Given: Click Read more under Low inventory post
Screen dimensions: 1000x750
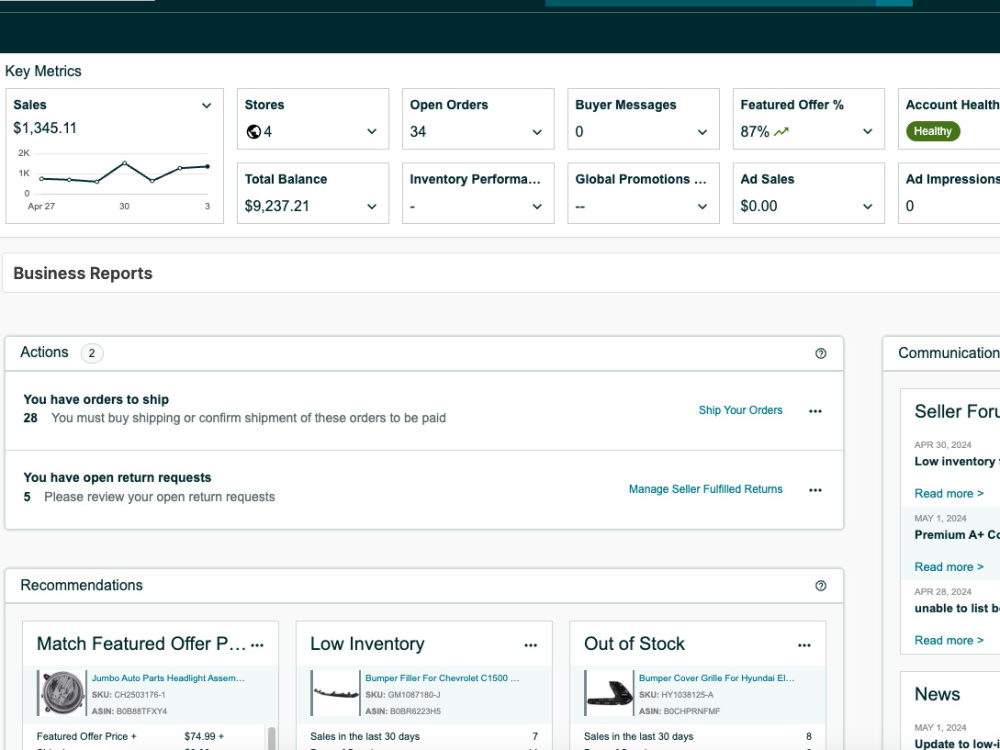Looking at the screenshot, I should point(948,494).
